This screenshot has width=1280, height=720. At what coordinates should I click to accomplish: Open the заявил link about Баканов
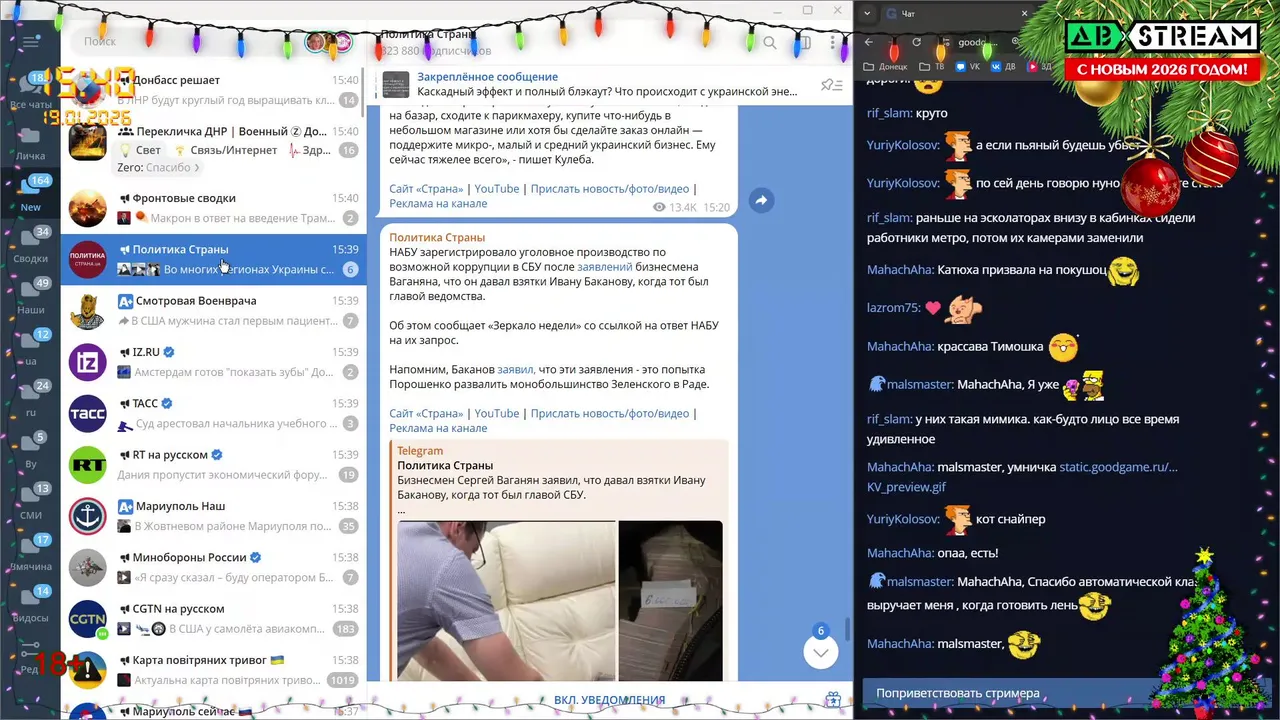coord(516,370)
